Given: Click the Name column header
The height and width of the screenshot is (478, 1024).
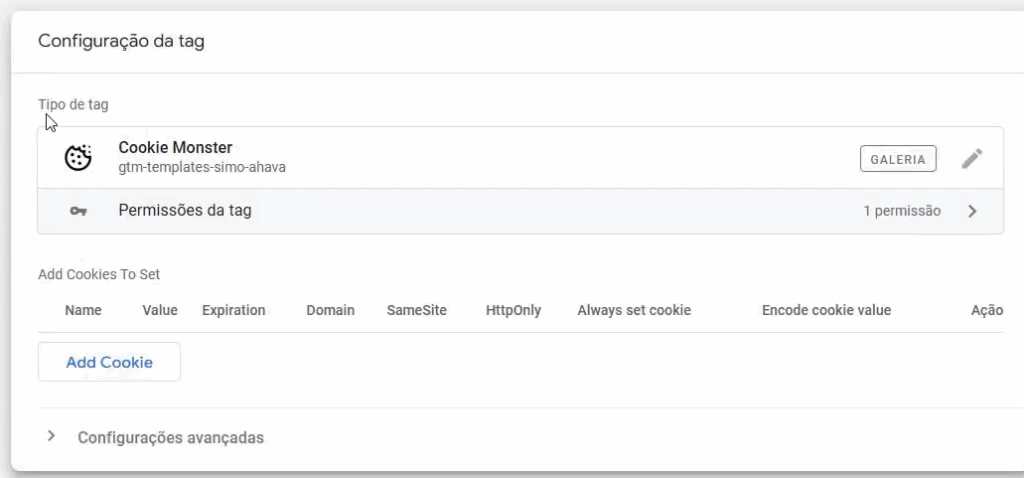Looking at the screenshot, I should 83,310.
